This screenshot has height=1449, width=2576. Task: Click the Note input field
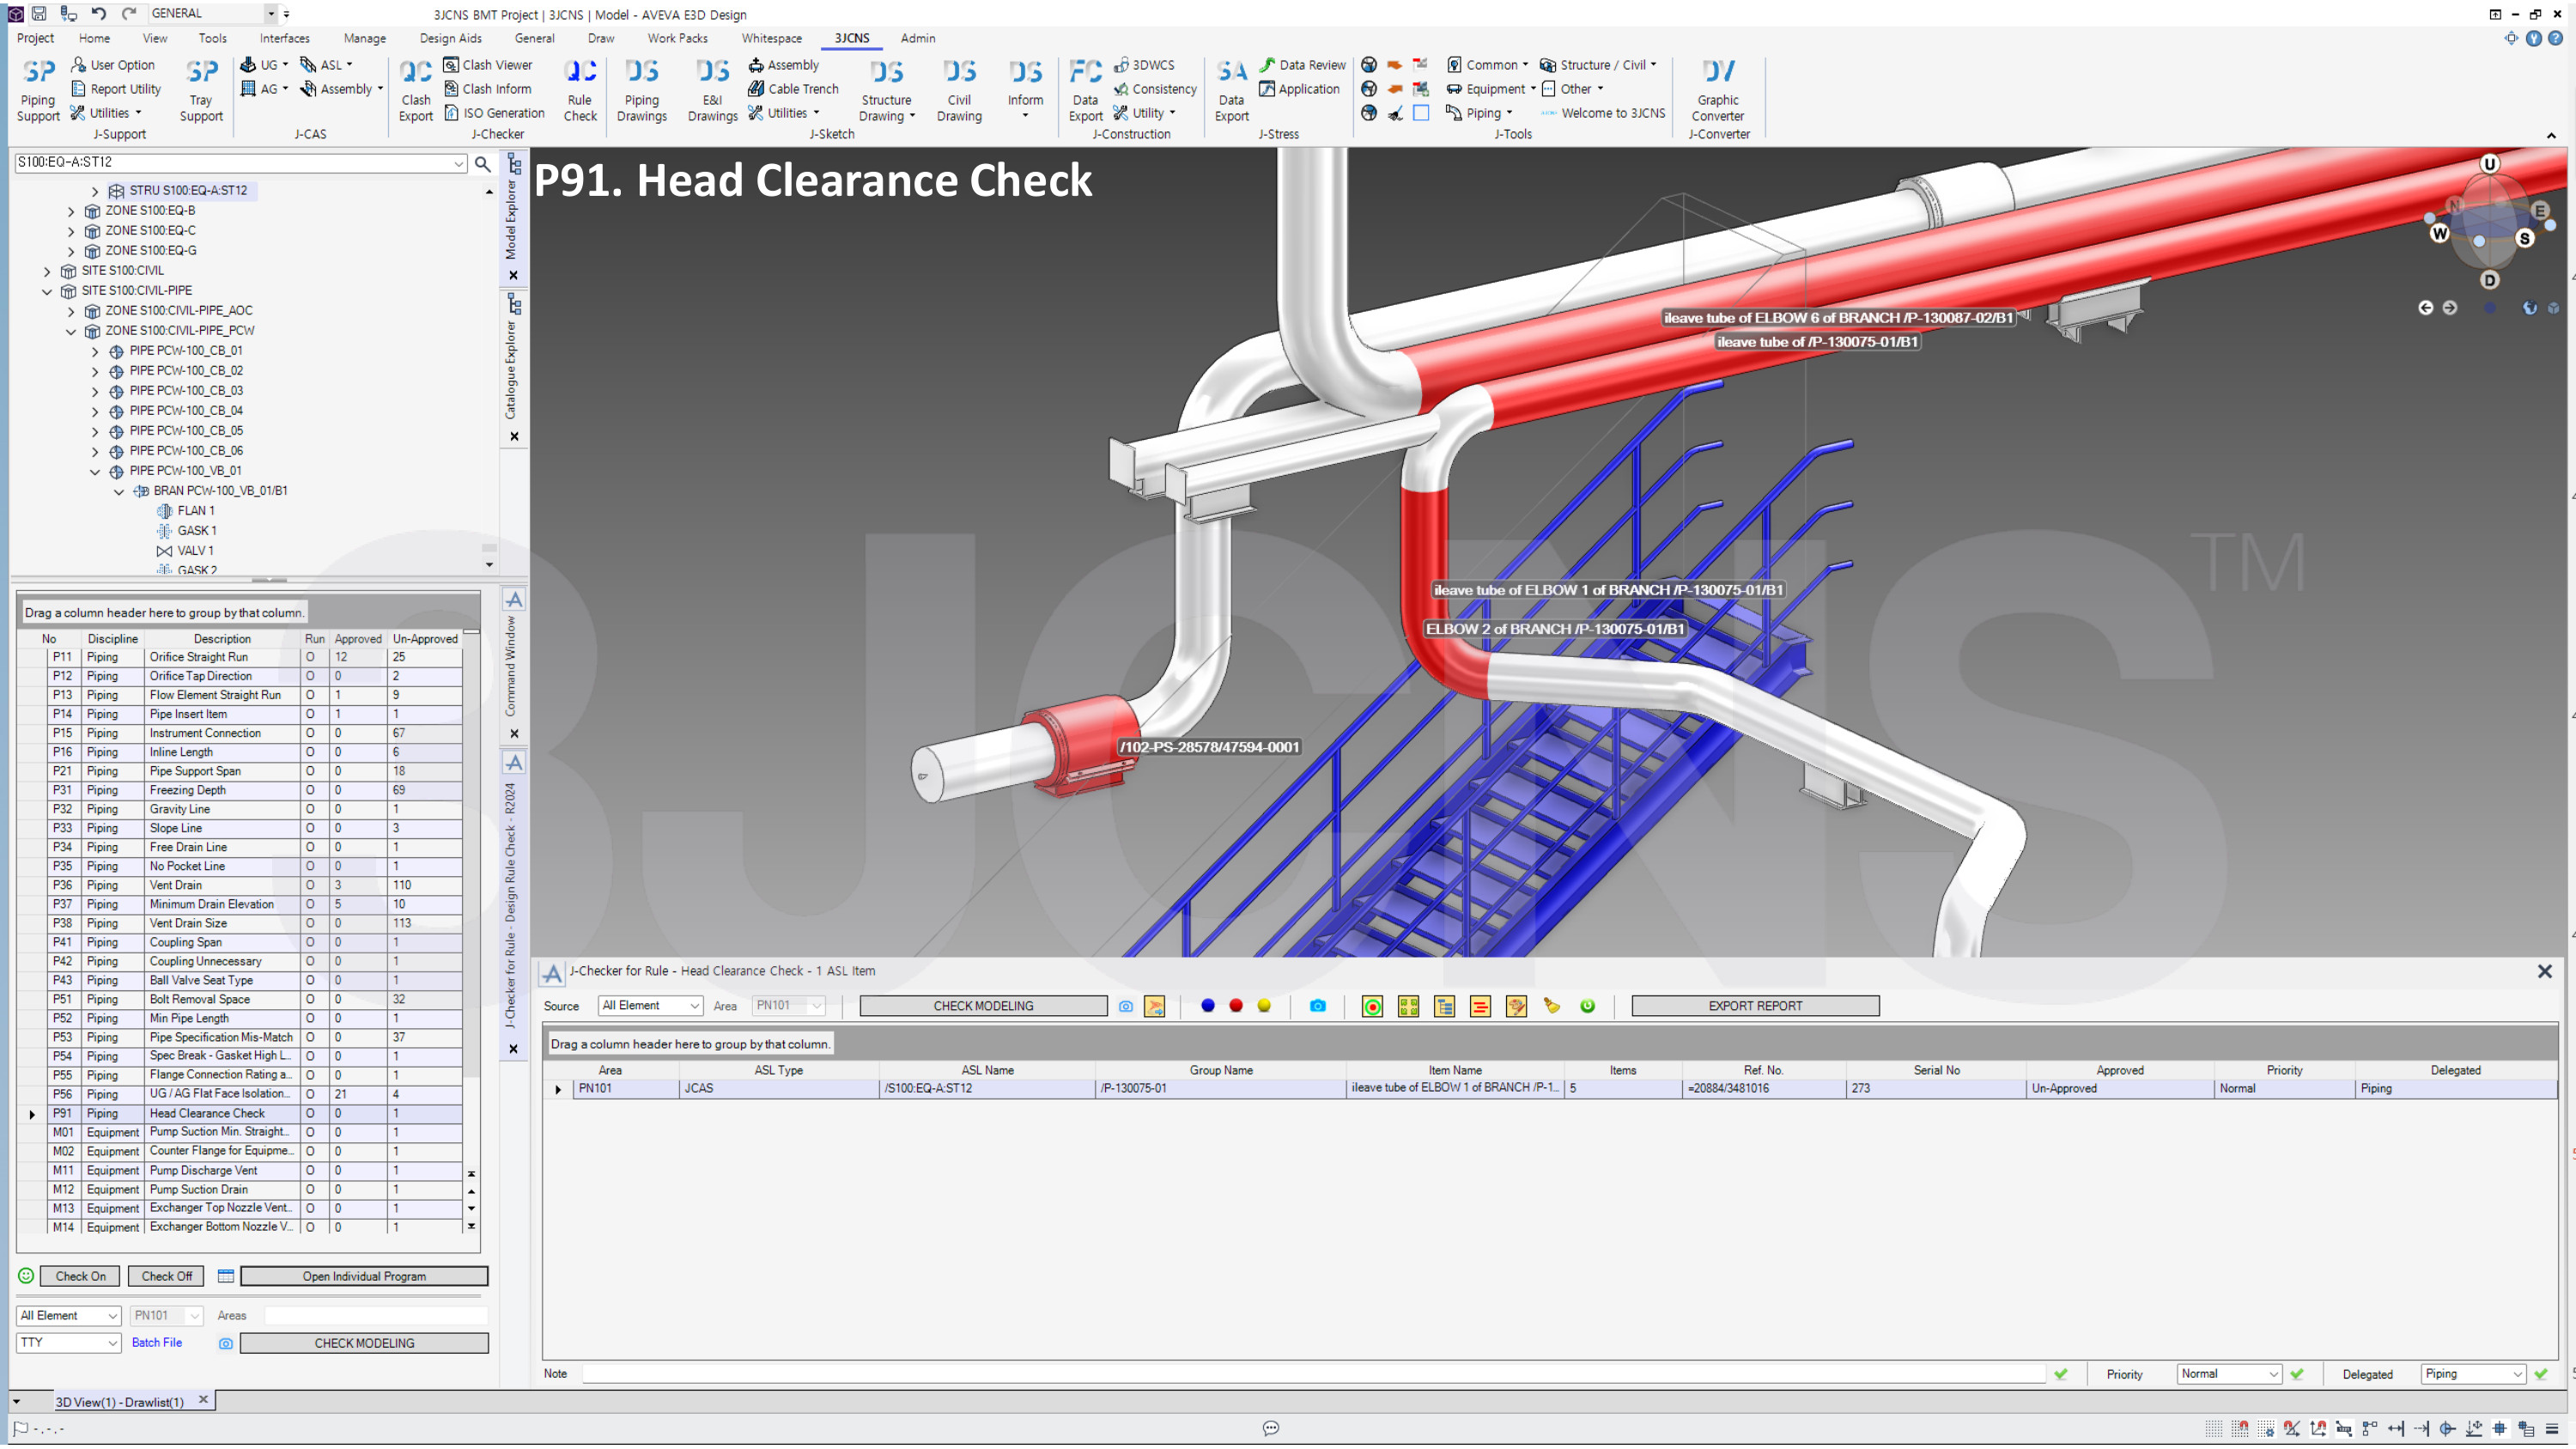[x=1313, y=1375]
